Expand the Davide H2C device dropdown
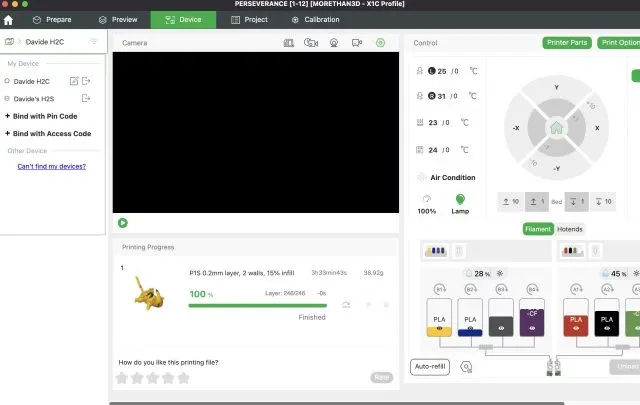The width and height of the screenshot is (640, 405). pyautogui.click(x=94, y=42)
